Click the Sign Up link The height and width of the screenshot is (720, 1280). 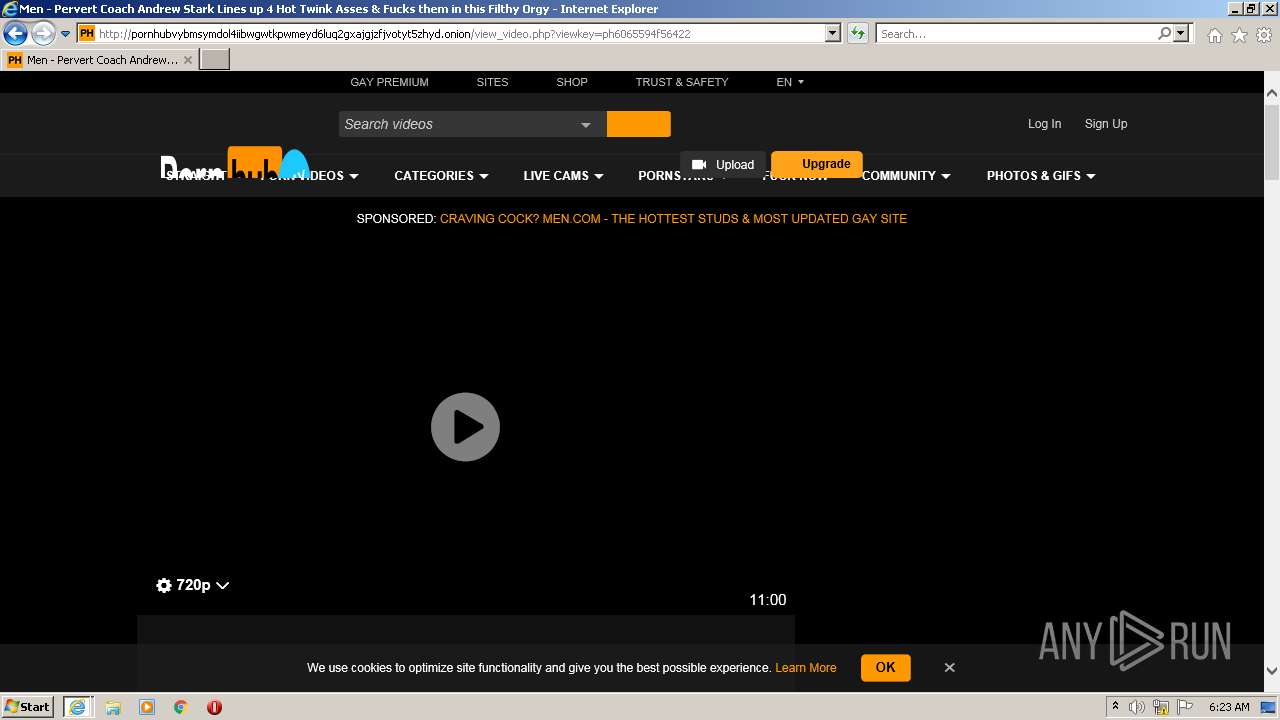[x=1106, y=124]
